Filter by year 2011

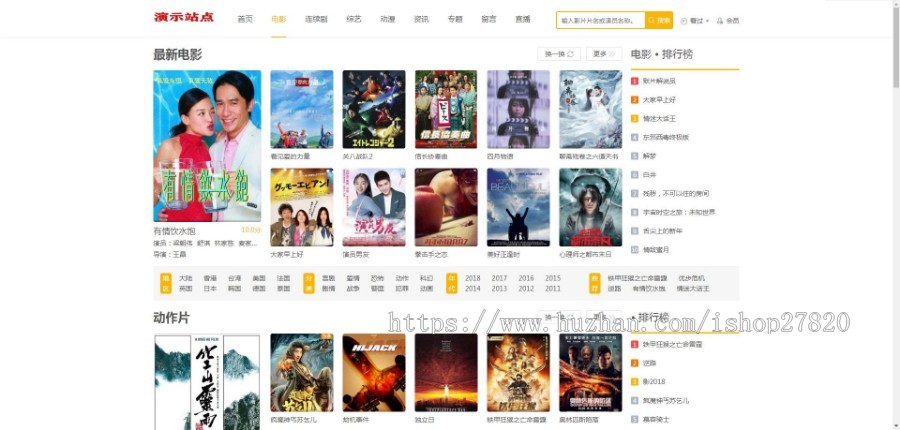[x=553, y=289]
